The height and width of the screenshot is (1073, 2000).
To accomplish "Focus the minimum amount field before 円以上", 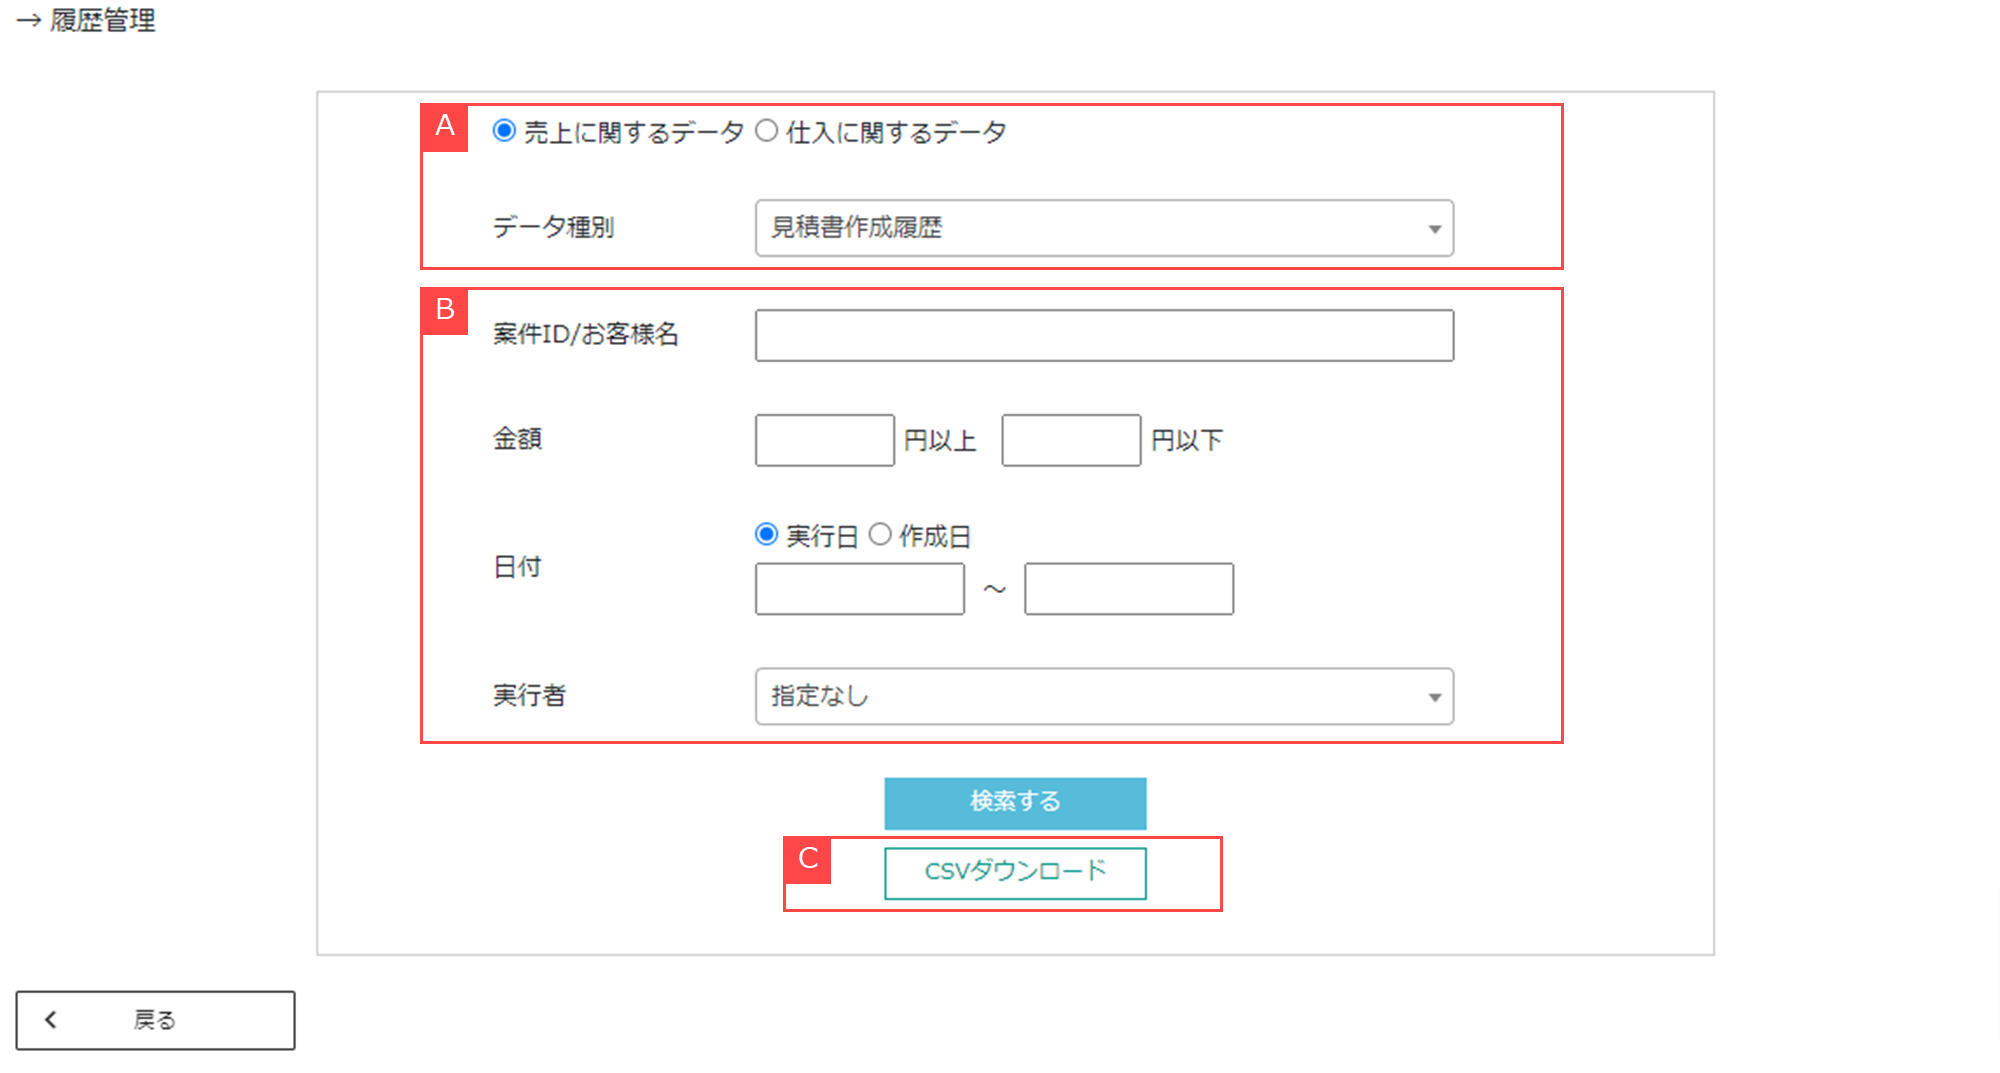I will pyautogui.click(x=824, y=440).
